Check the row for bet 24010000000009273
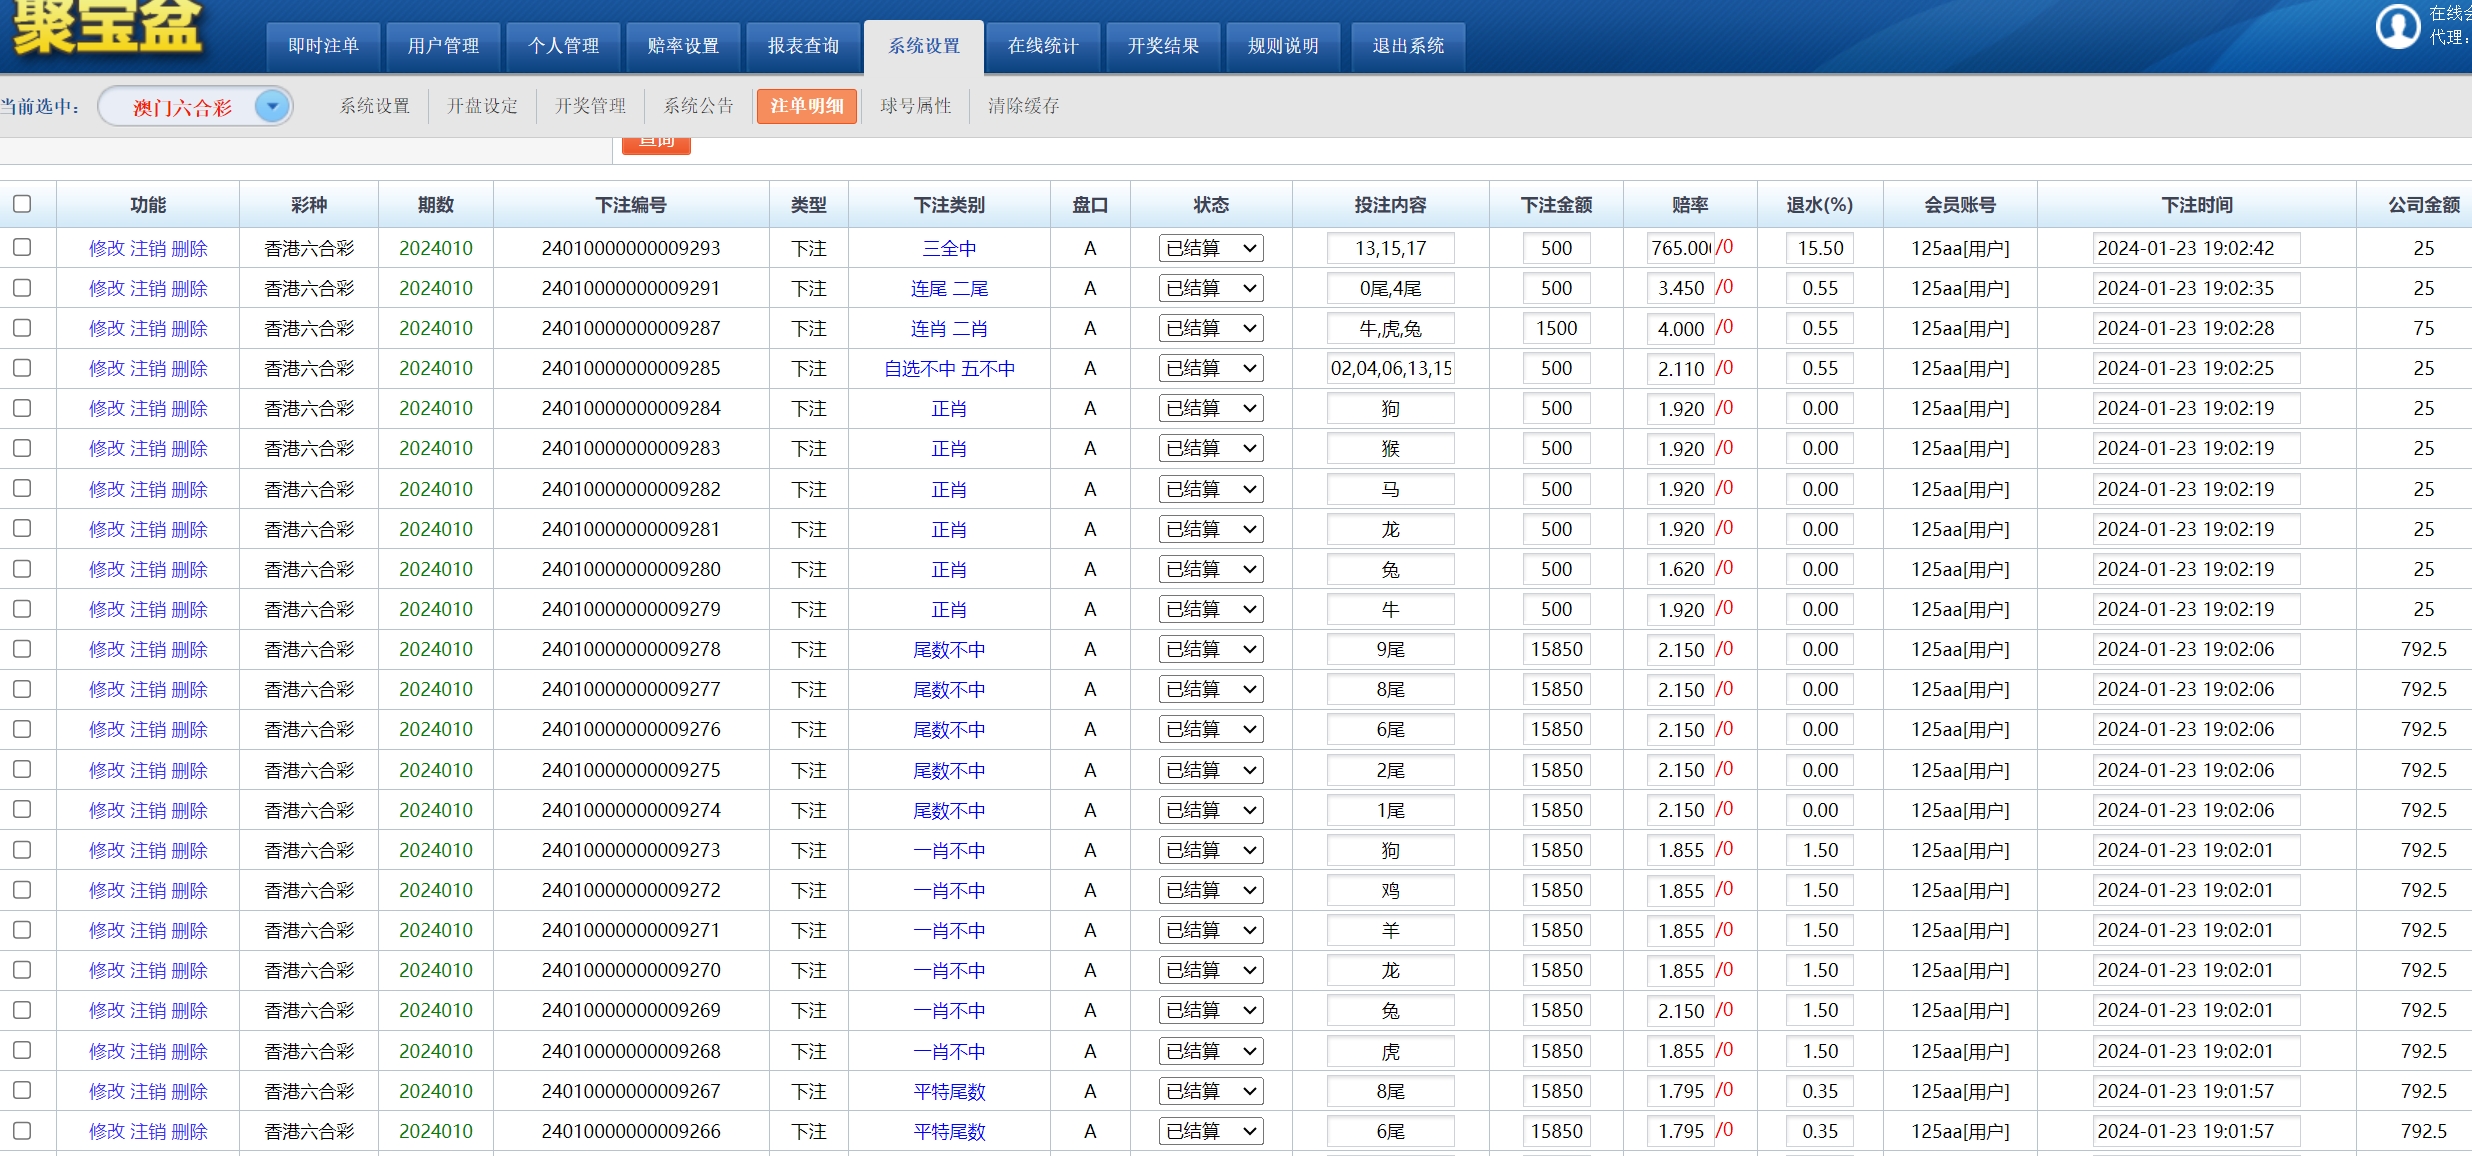 point(22,850)
